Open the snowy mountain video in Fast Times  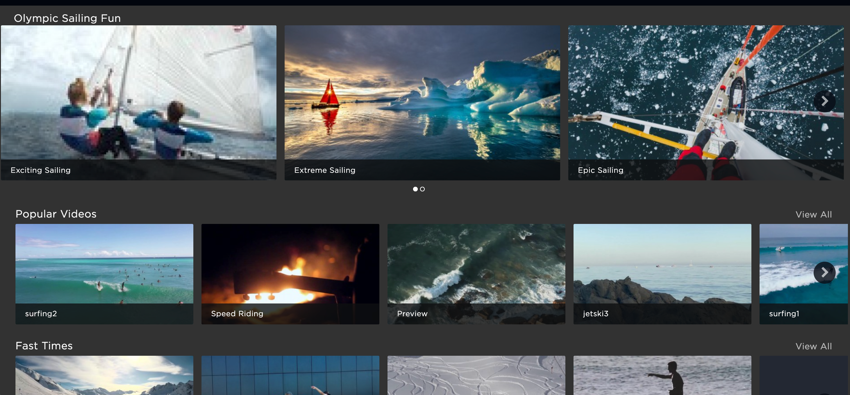pos(104,375)
